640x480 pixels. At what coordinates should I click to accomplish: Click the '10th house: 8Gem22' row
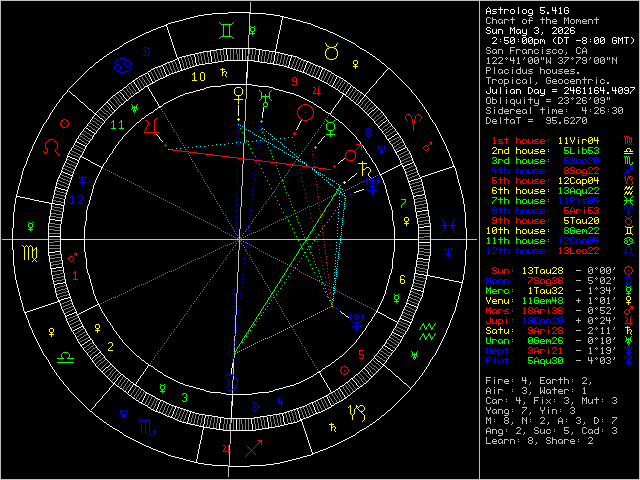pyautogui.click(x=542, y=231)
